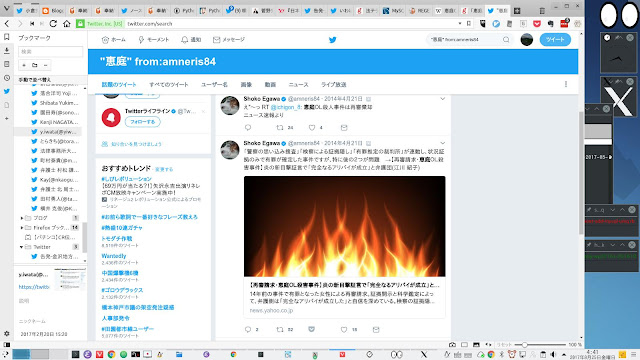Open Vivaldi settings gear icon
Screen dimensions: 640x360
7,333
